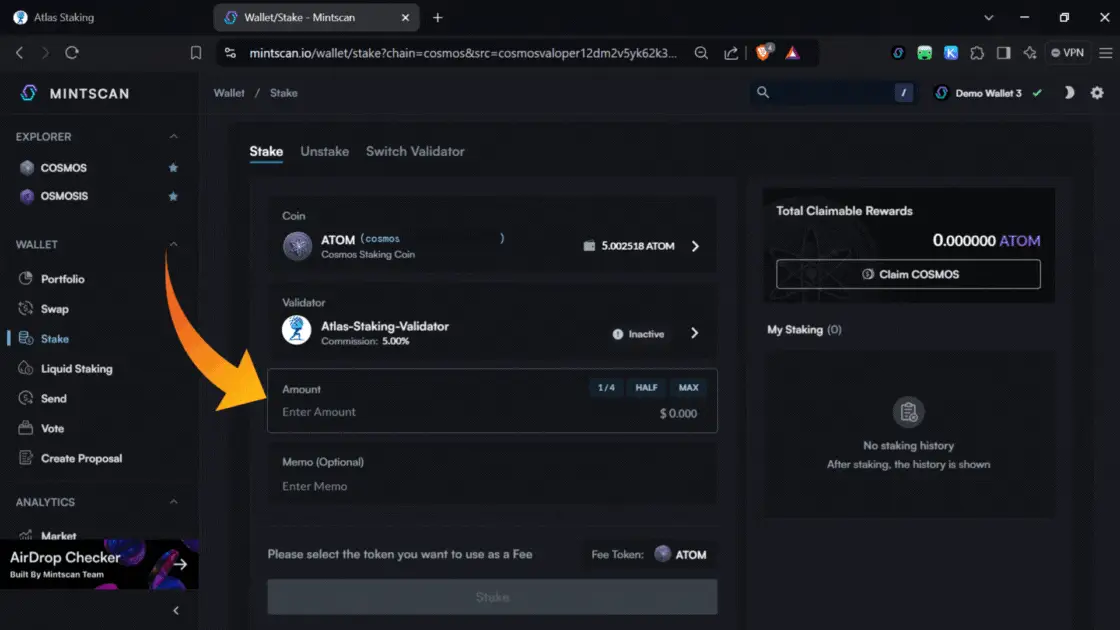Open the Send page in sidebar
The image size is (1120, 630).
pos(53,398)
